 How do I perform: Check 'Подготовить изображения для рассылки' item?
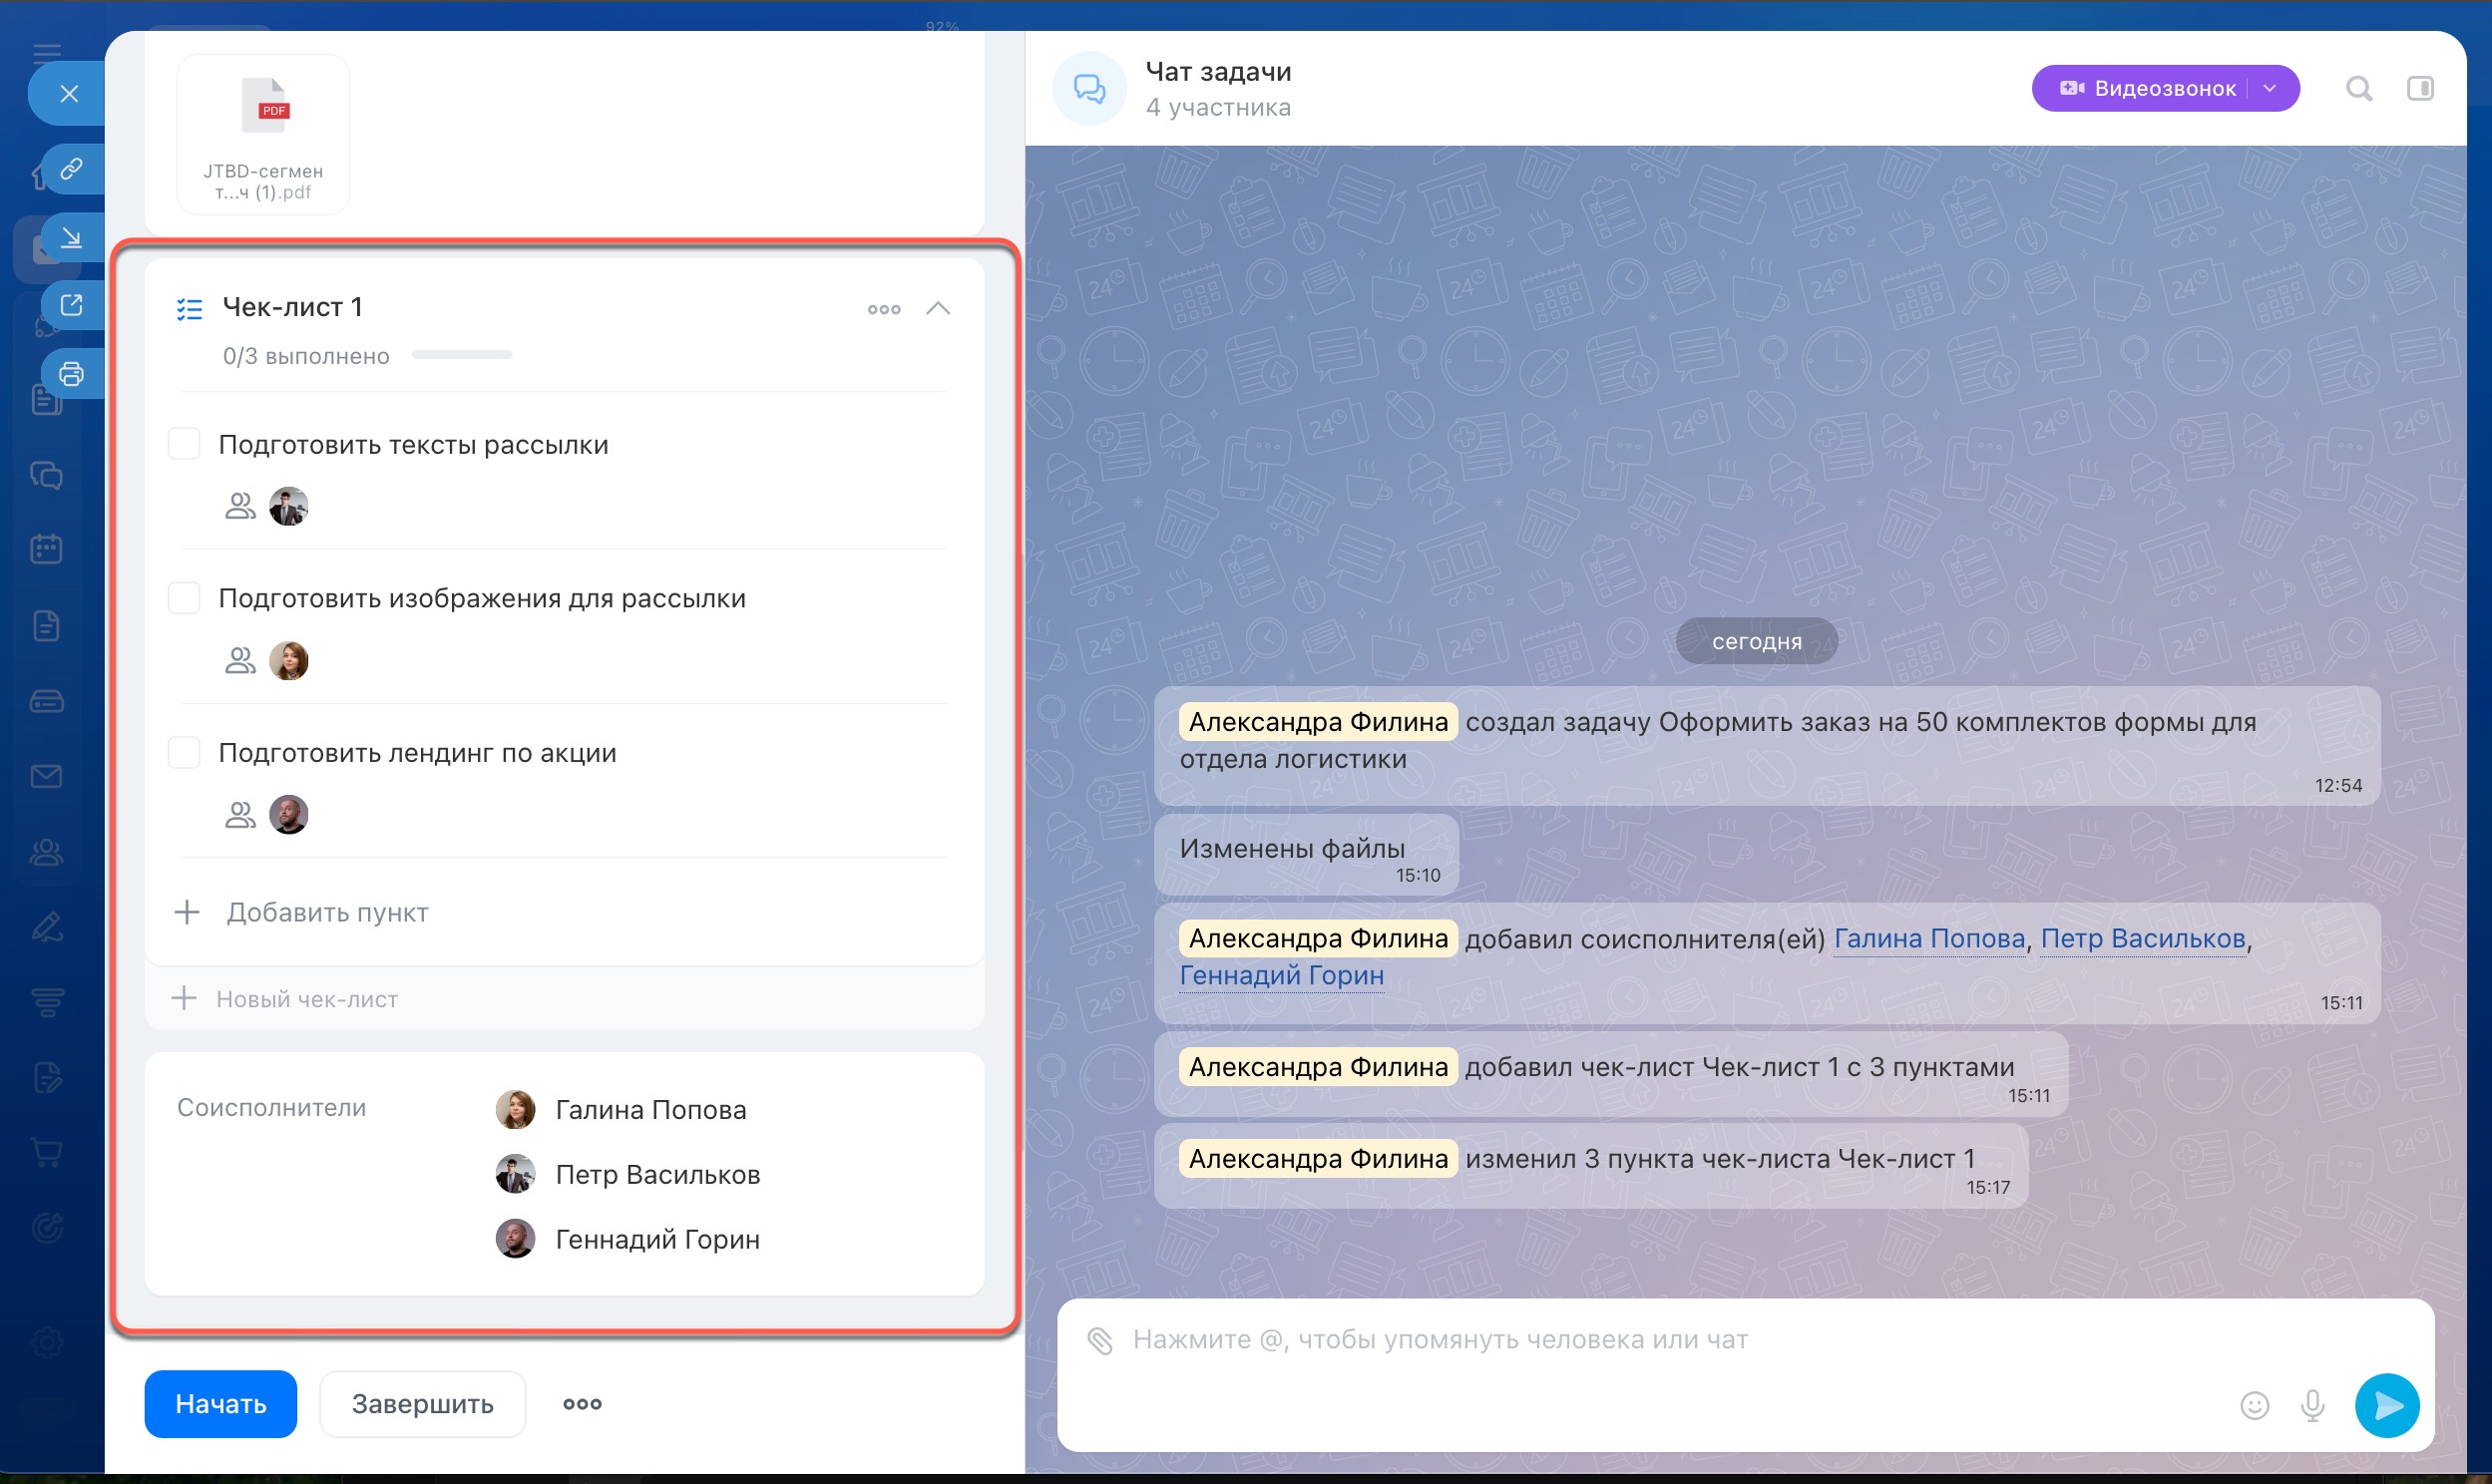(184, 598)
